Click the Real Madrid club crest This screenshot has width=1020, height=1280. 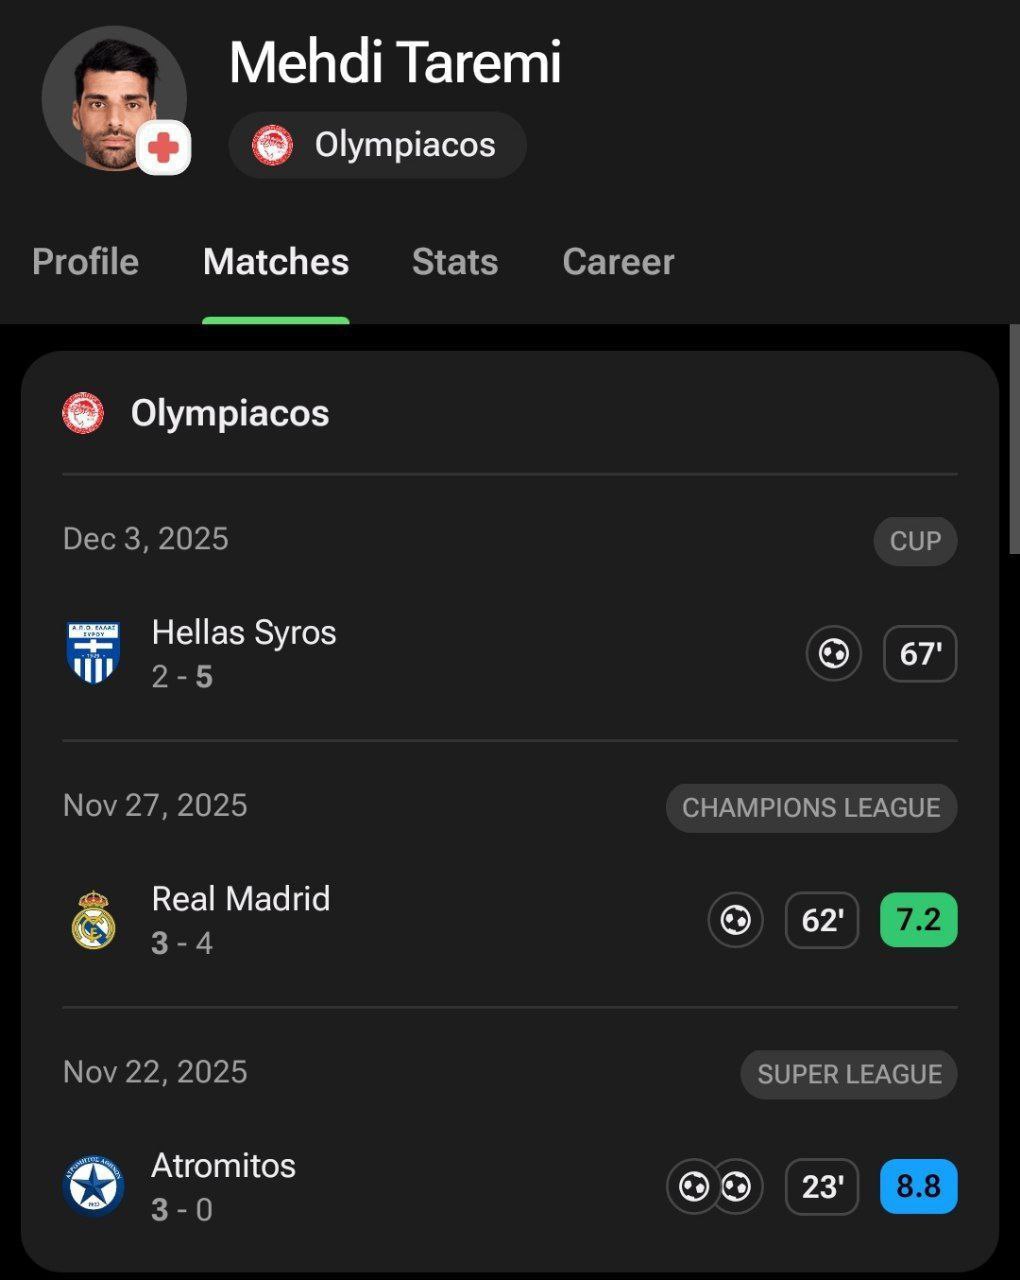[x=93, y=920]
